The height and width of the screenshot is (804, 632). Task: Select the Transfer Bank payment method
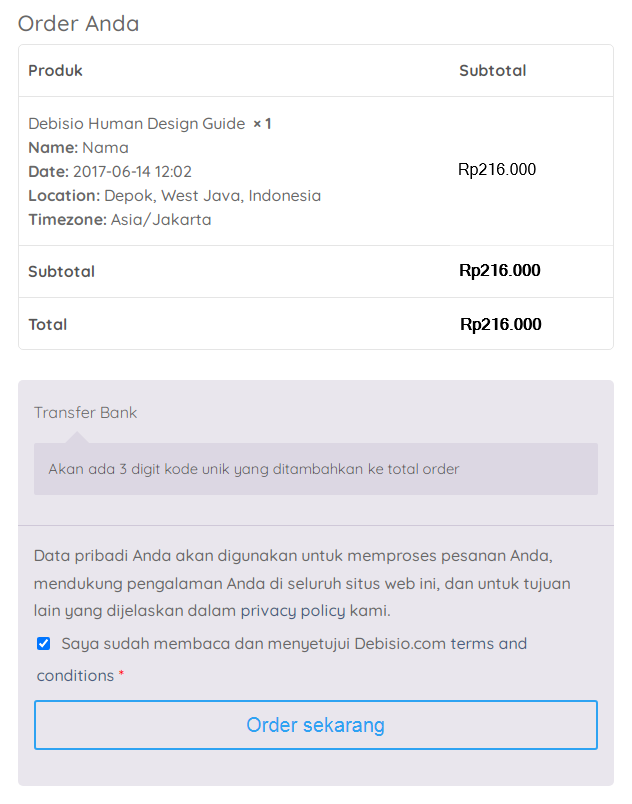[x=86, y=412]
